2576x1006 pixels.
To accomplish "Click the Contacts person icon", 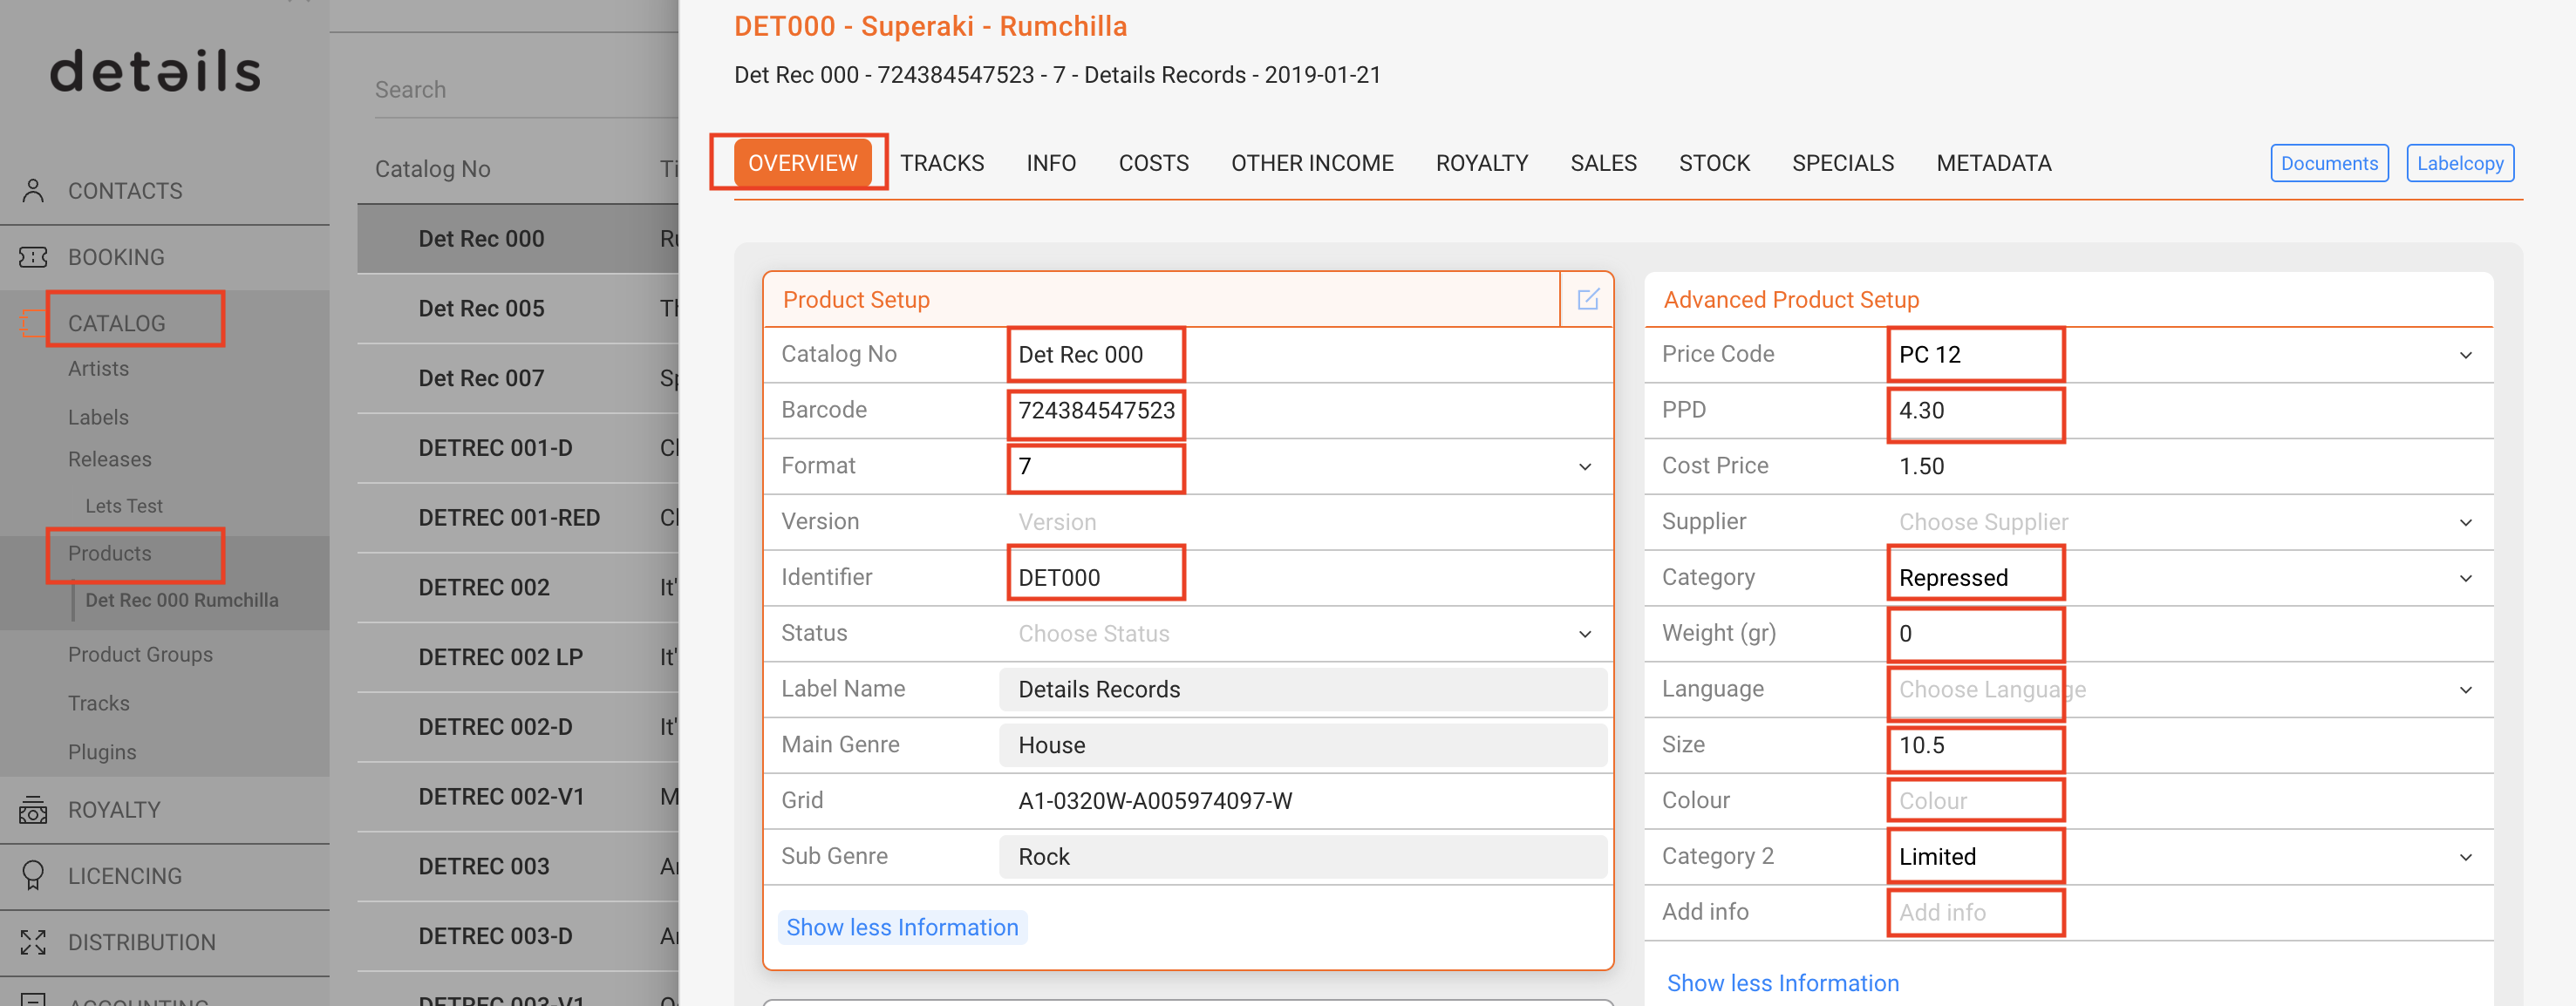I will [x=33, y=190].
